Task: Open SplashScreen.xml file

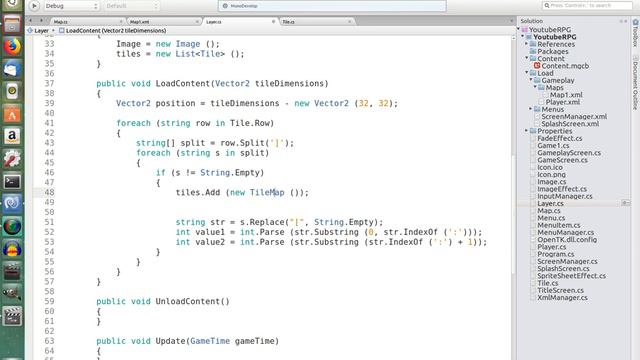Action: click(x=570, y=124)
